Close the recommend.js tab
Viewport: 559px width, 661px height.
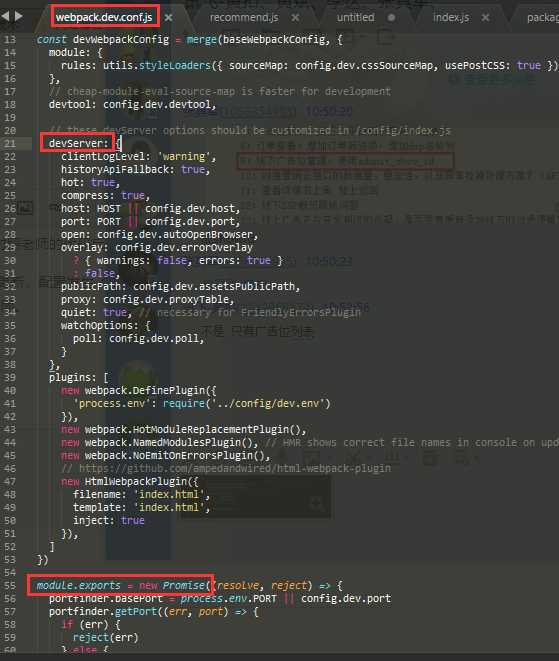click(x=296, y=18)
